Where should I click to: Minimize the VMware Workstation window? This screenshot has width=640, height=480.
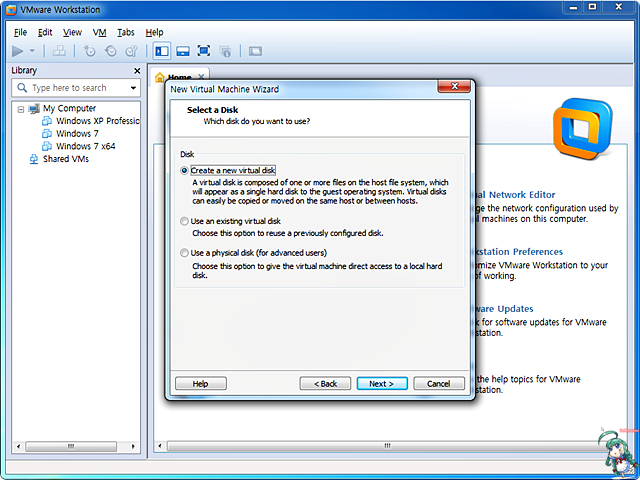pos(573,8)
